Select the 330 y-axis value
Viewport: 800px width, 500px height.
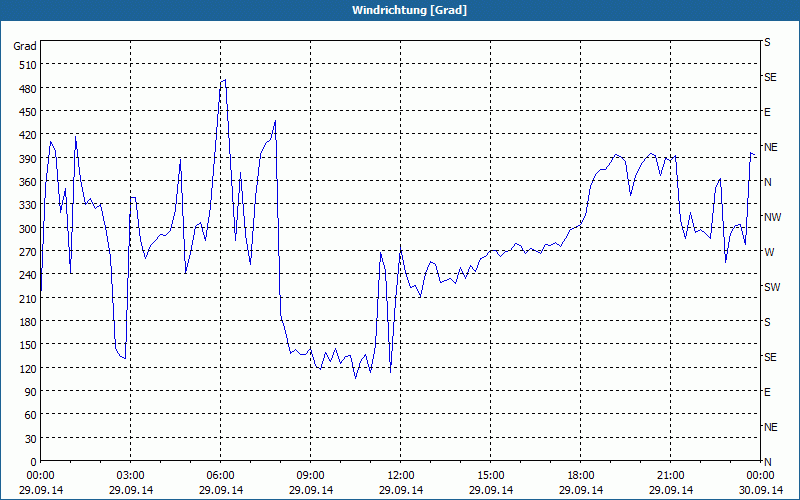28,205
